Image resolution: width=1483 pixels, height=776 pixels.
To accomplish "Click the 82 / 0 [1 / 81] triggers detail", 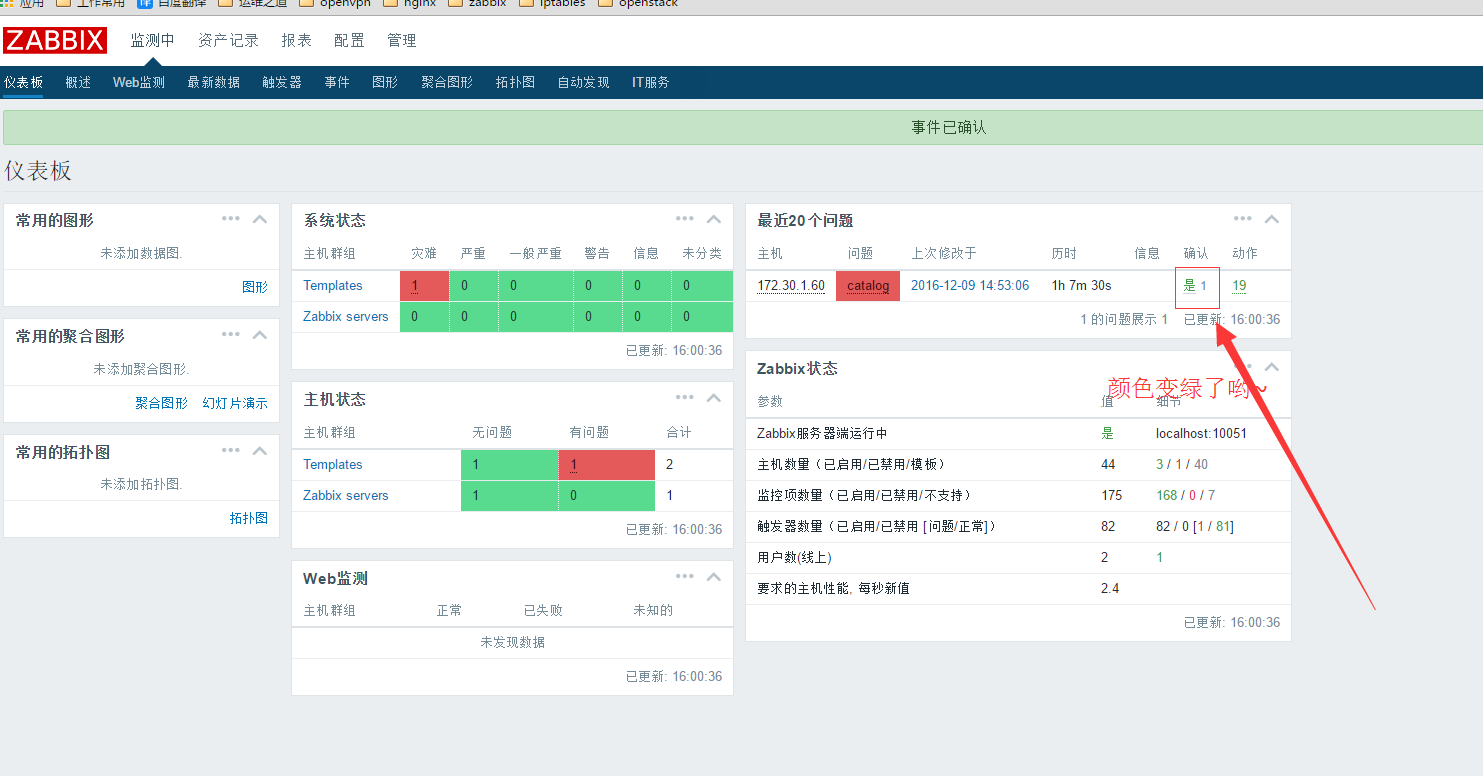I will coord(1195,527).
